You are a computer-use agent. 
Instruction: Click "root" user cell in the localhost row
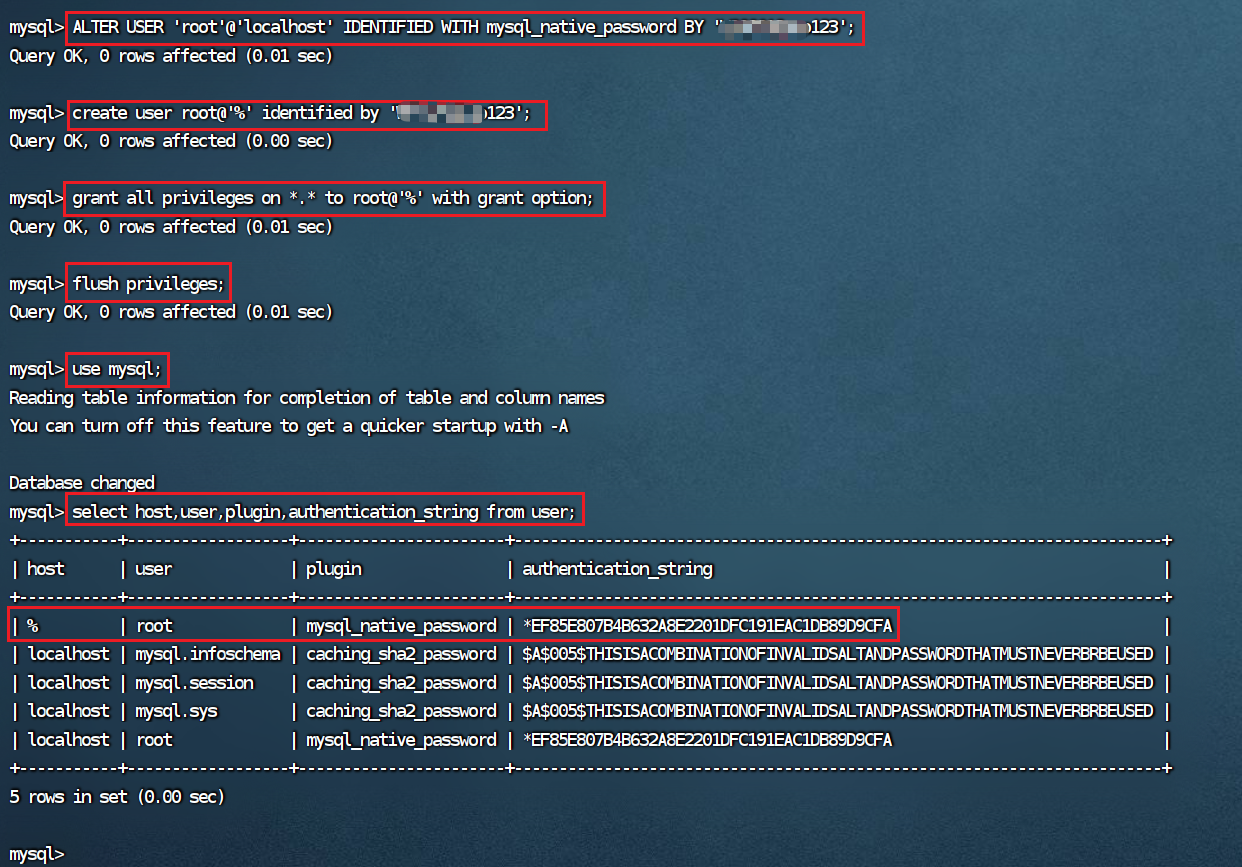tap(154, 740)
